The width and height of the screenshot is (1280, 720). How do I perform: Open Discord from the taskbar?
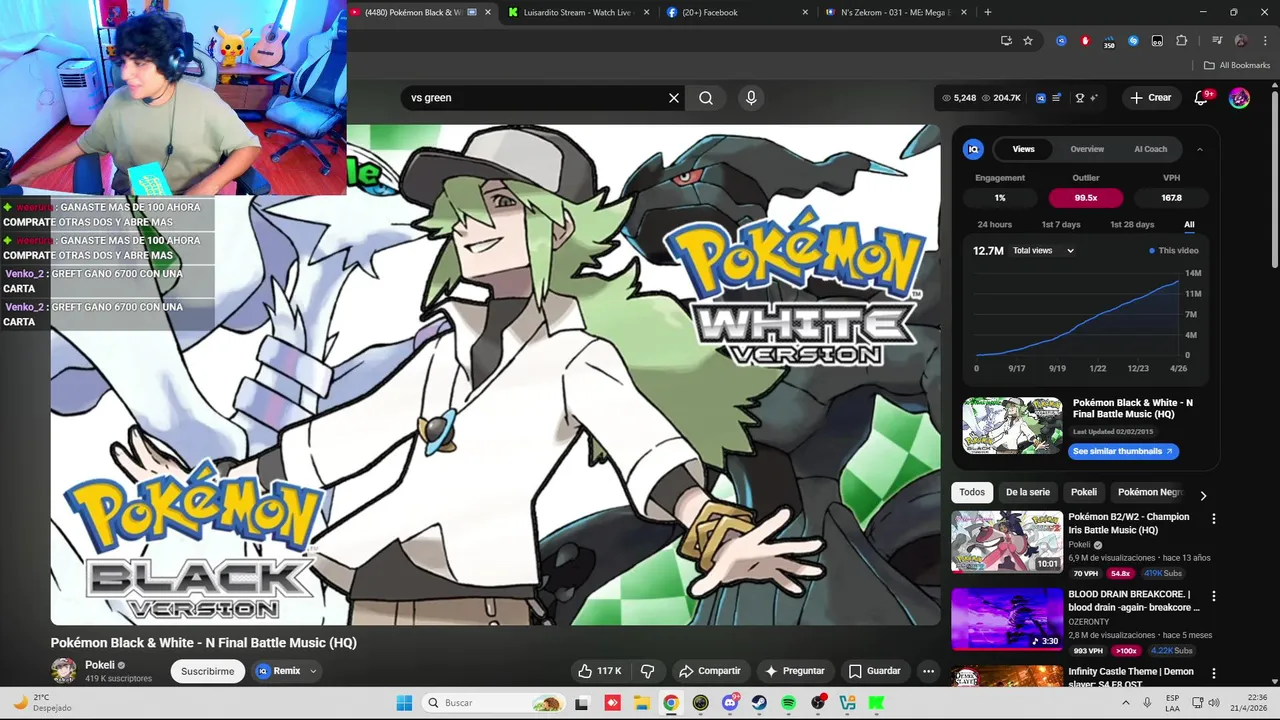point(730,703)
